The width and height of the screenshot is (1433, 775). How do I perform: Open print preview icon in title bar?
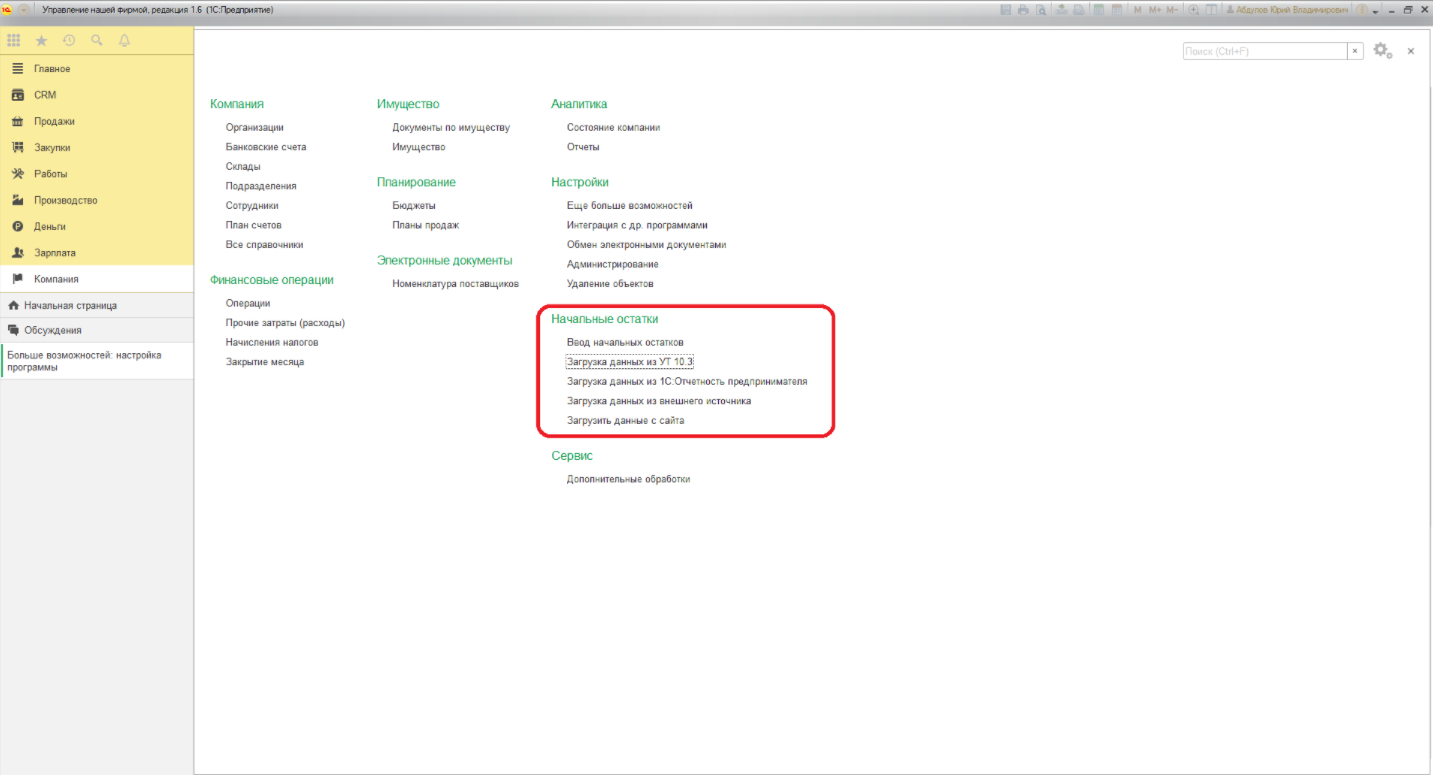(1041, 9)
